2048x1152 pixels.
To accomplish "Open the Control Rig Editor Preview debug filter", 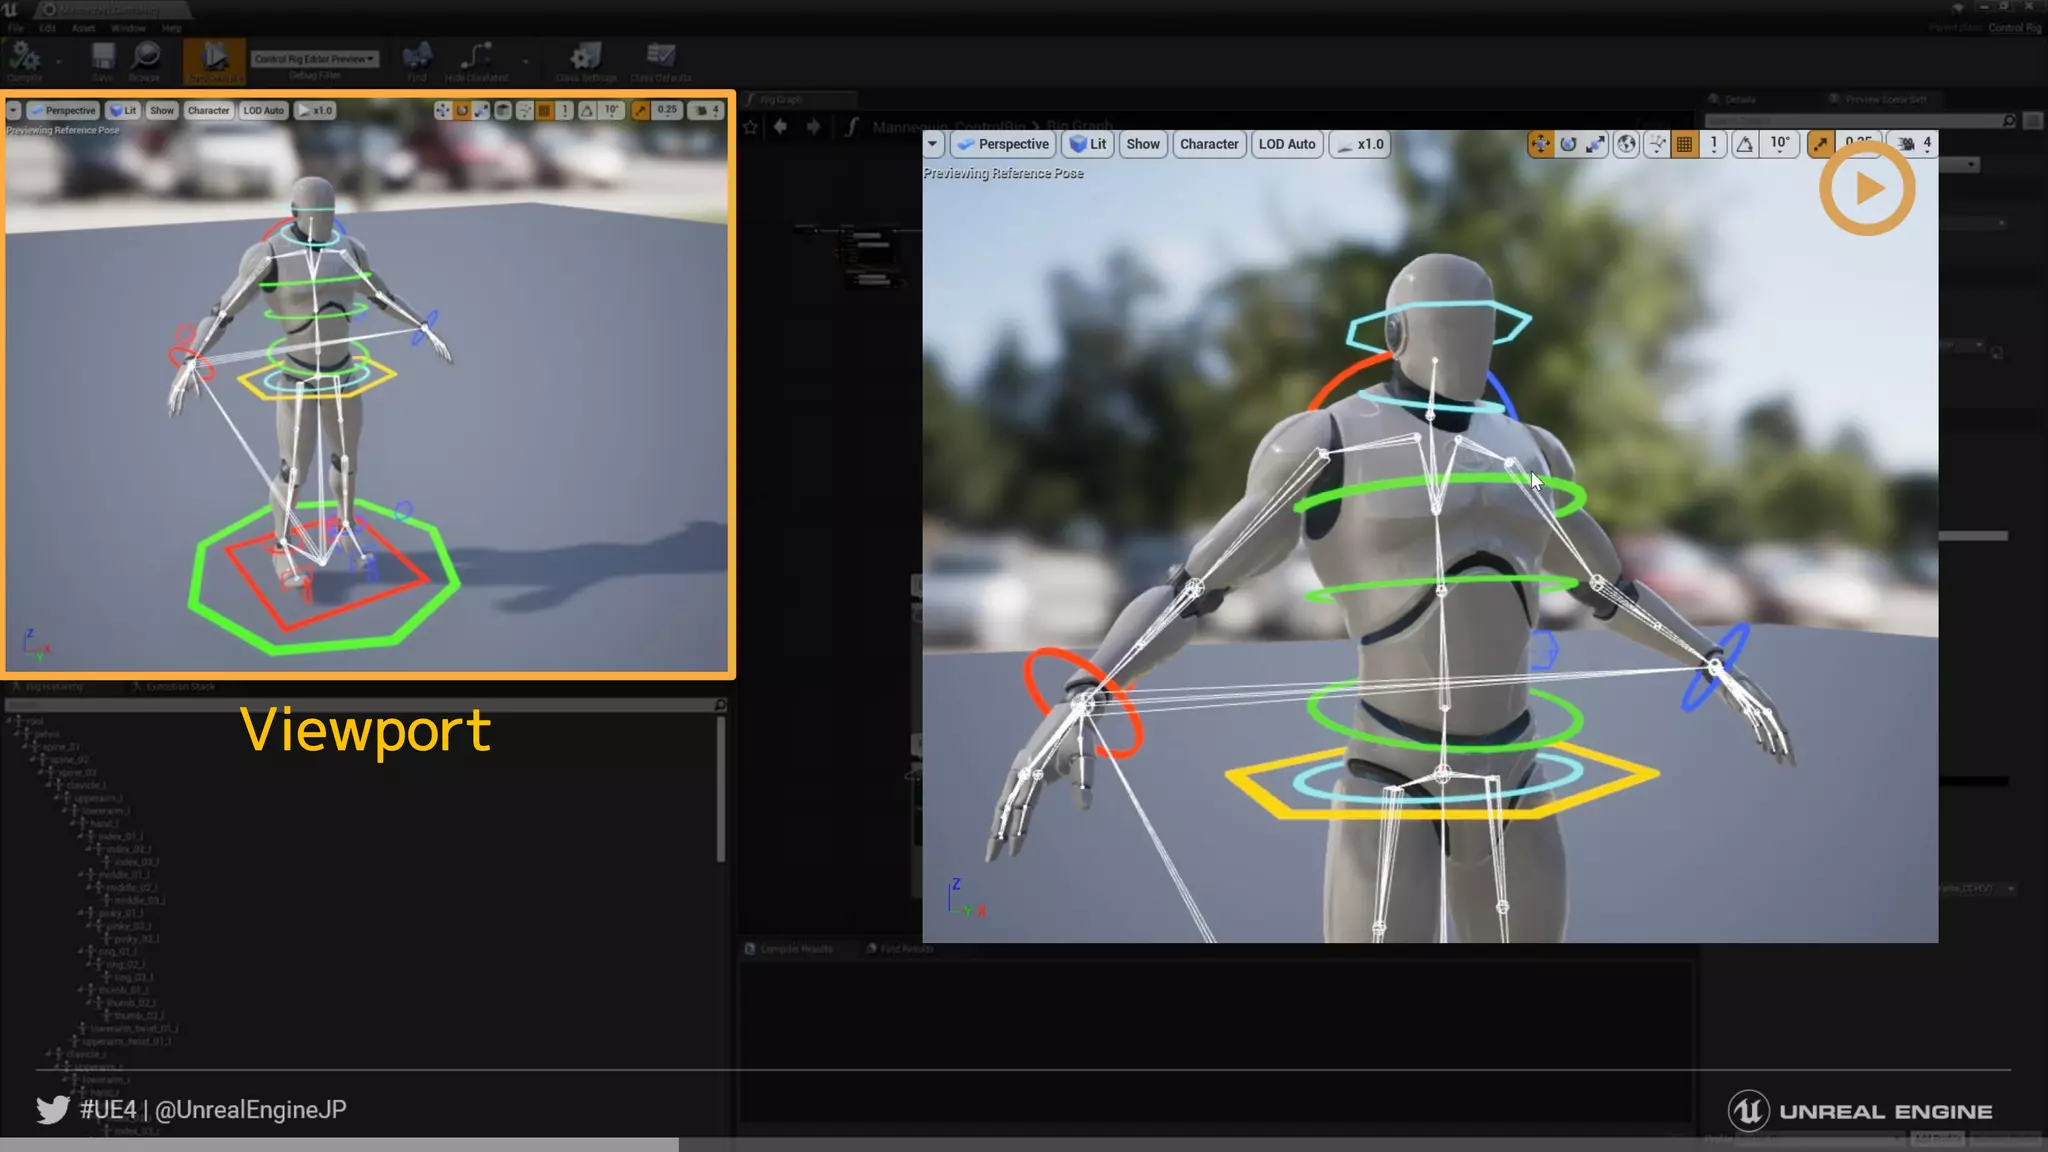I will point(315,59).
